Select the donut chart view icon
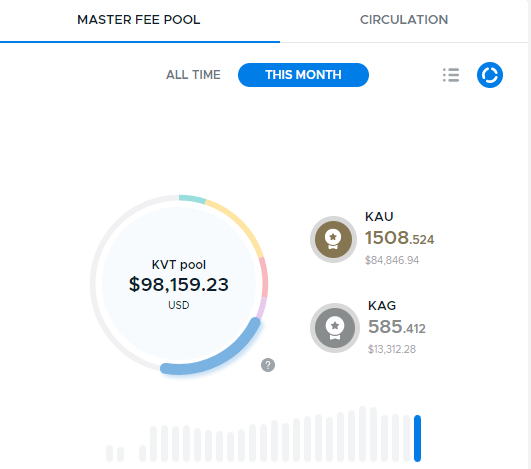Image resolution: width=531 pixels, height=469 pixels. tap(490, 75)
